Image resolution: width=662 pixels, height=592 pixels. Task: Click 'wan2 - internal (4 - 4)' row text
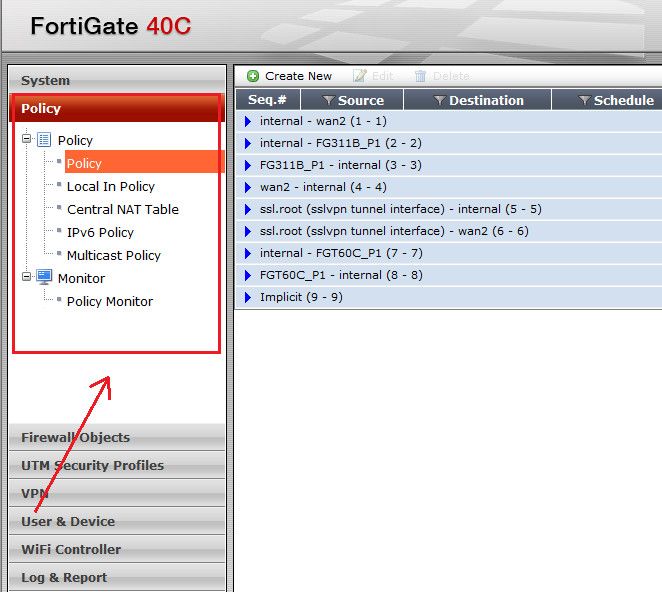pyautogui.click(x=323, y=187)
